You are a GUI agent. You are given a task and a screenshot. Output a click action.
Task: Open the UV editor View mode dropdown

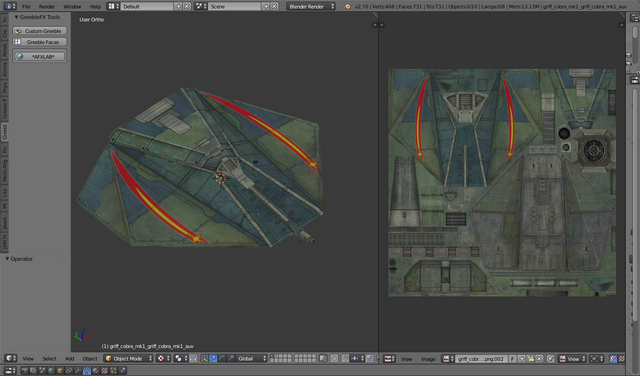click(573, 359)
